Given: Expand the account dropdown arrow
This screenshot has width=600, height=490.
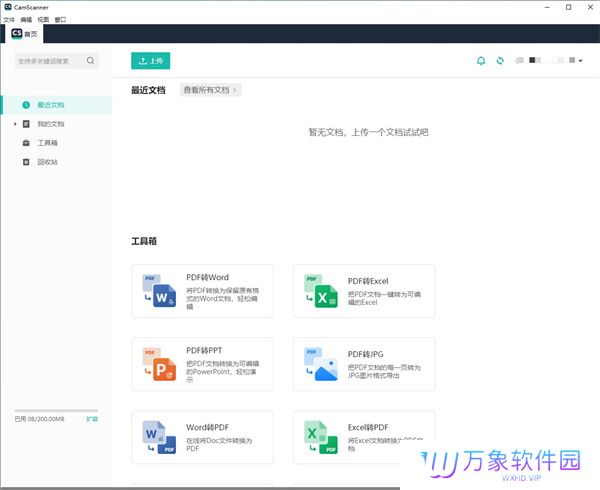Looking at the screenshot, I should coord(580,61).
